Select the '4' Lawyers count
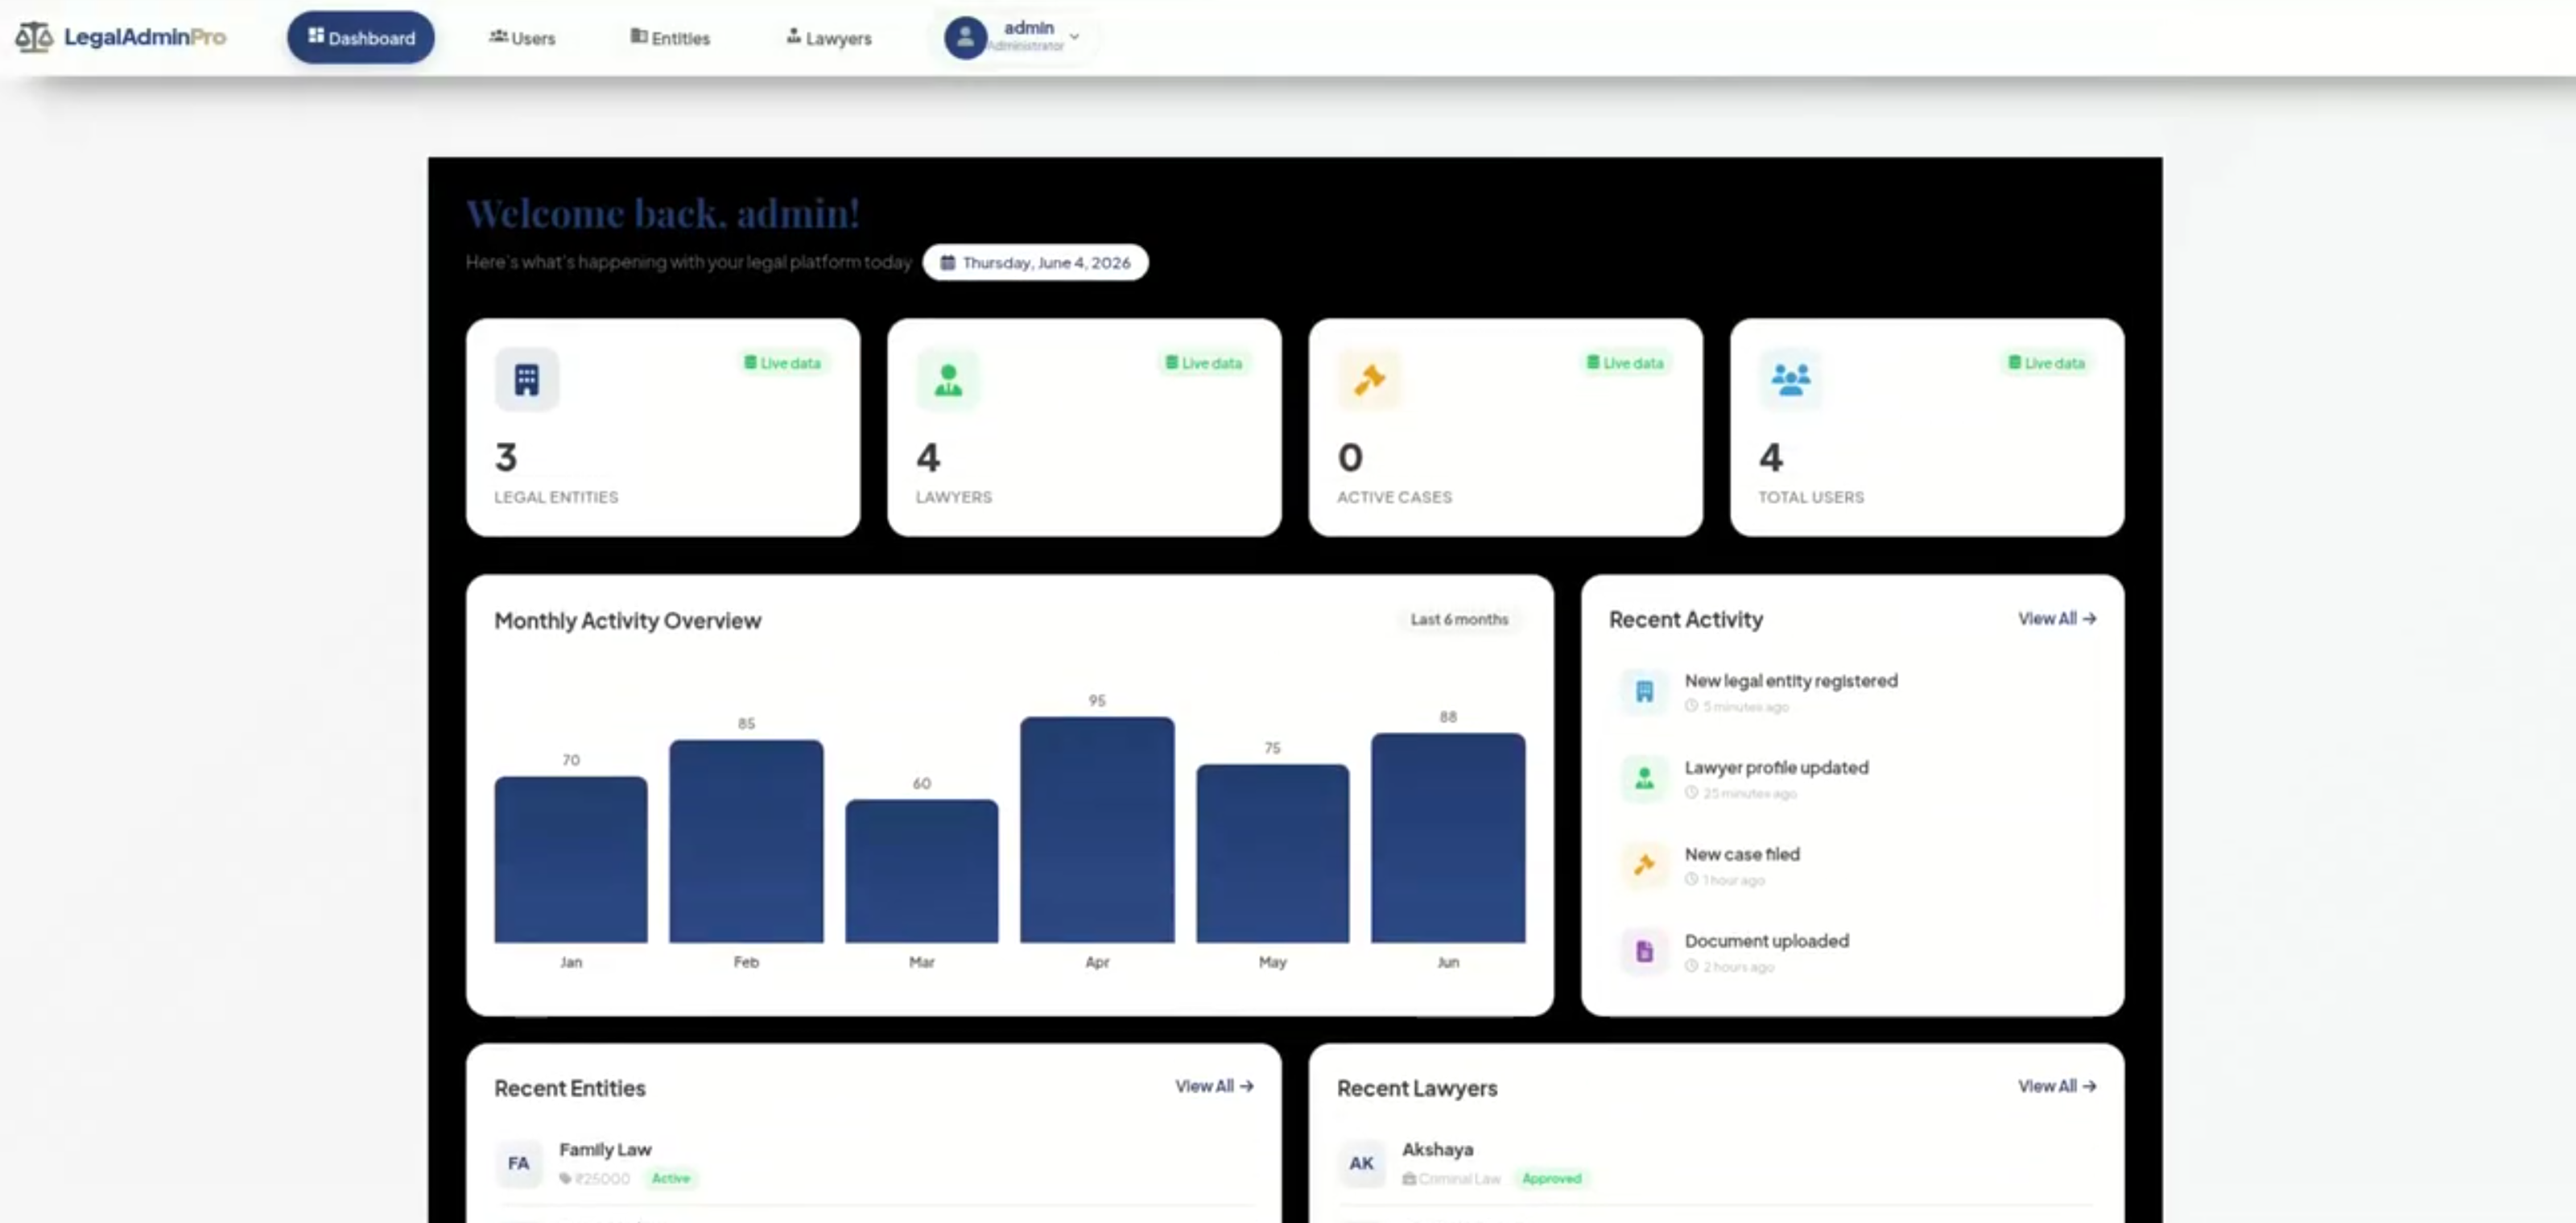 click(928, 458)
